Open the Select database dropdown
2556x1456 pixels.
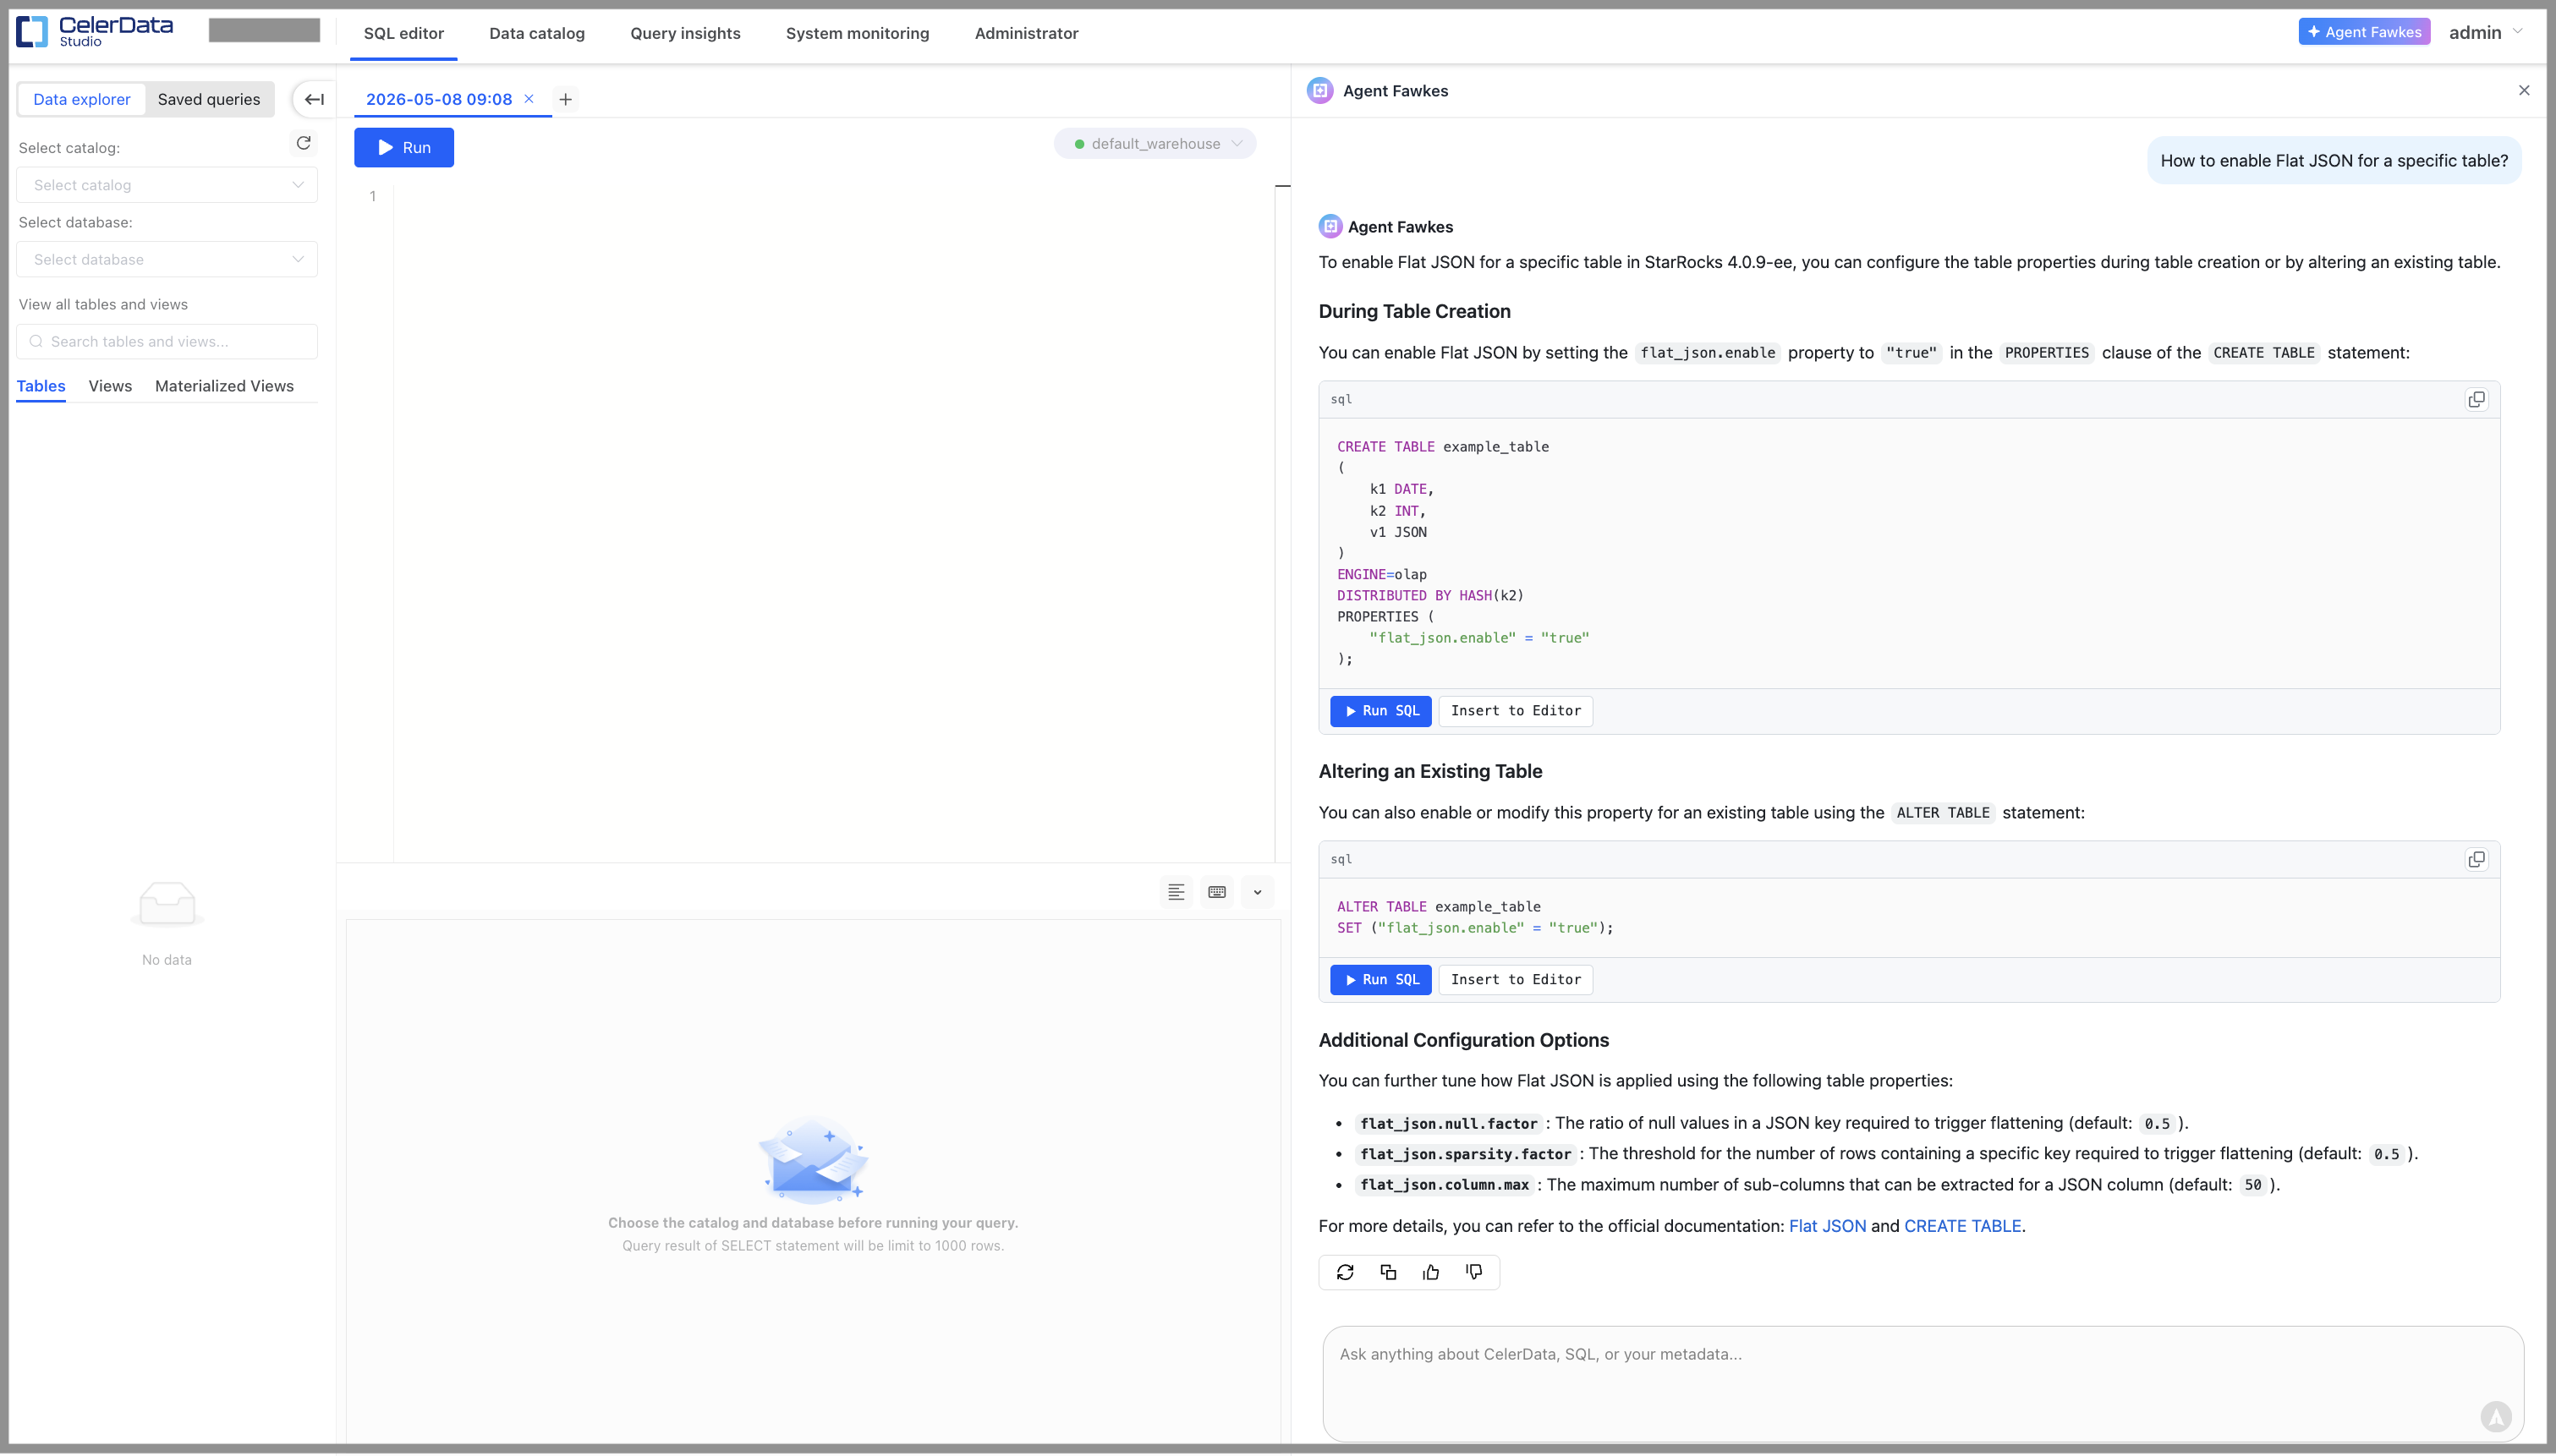(x=167, y=260)
